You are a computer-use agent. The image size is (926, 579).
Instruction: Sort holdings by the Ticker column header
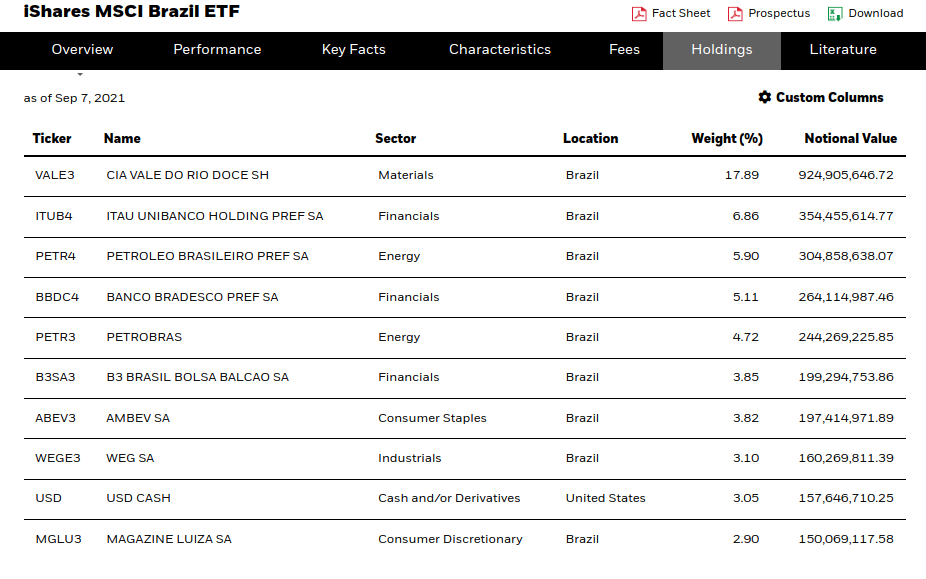[x=52, y=138]
